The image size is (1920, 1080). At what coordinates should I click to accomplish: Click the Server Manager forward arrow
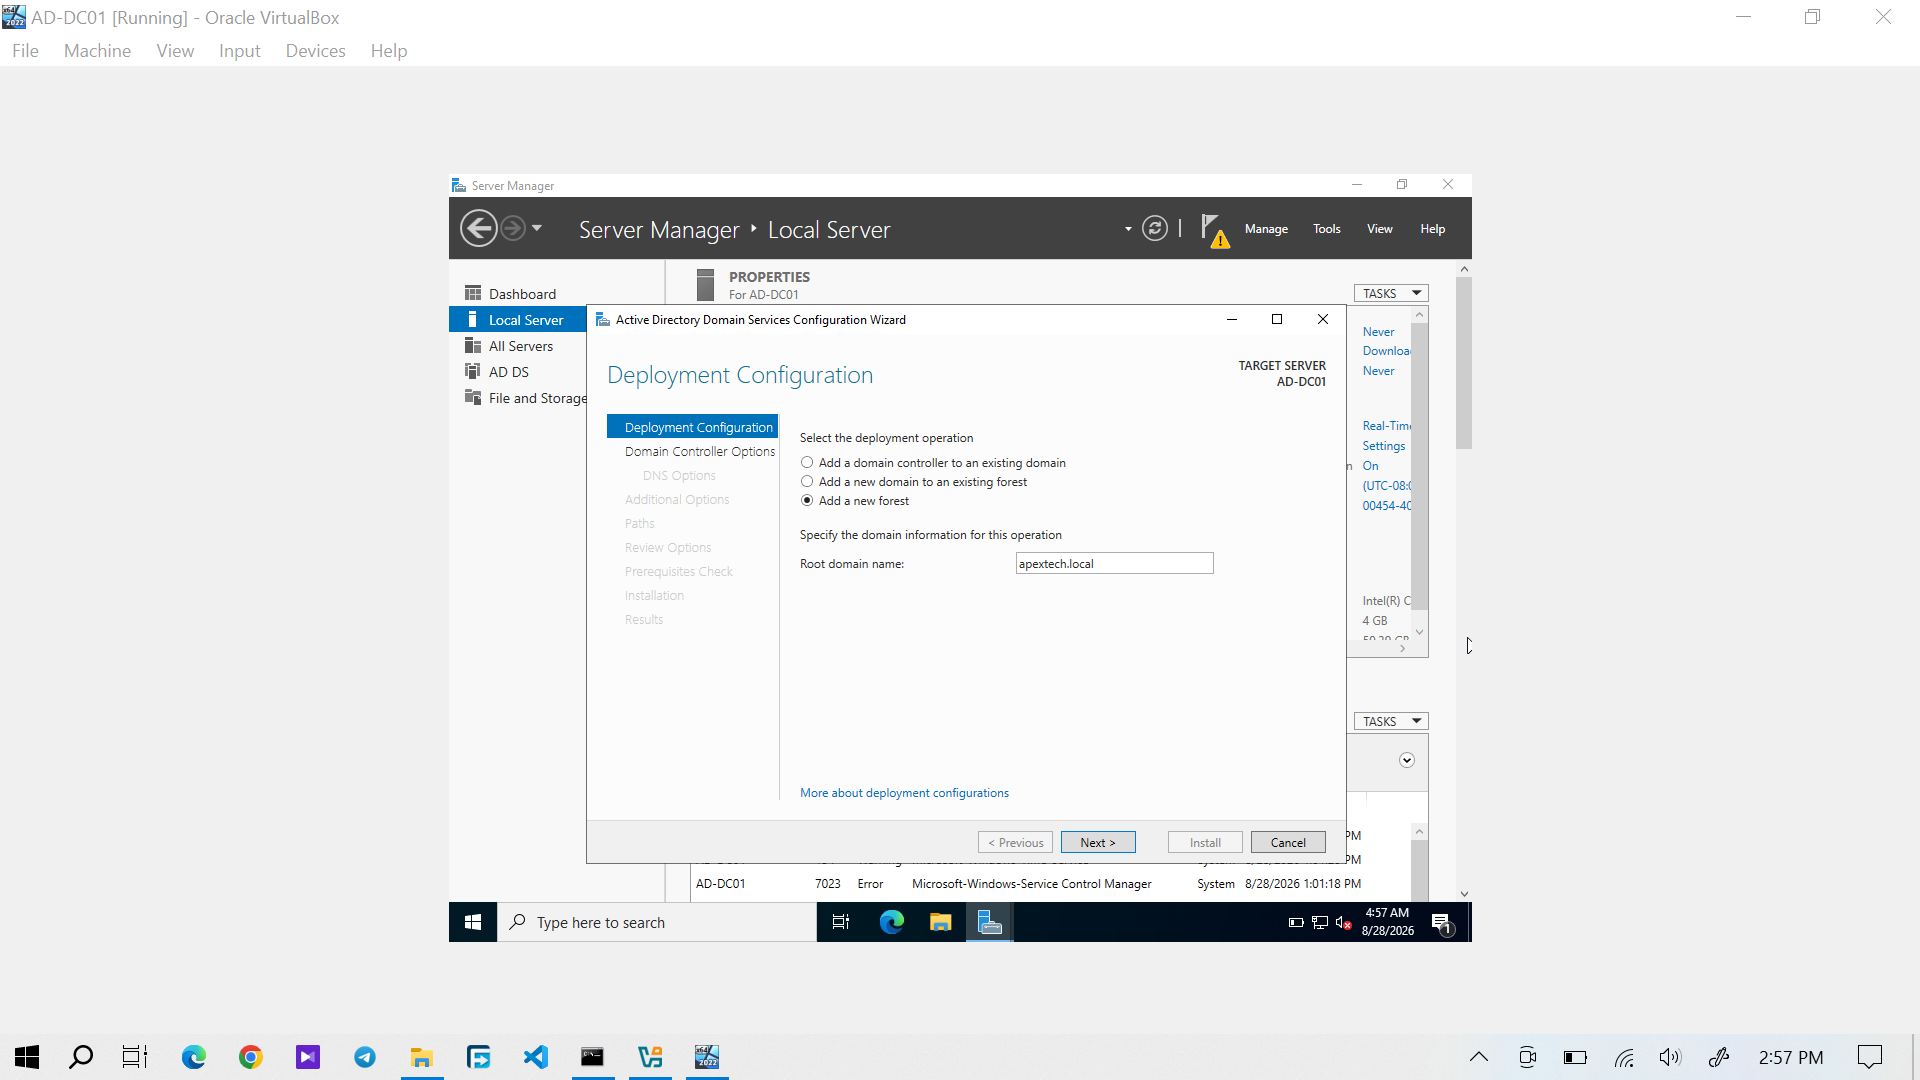pos(512,228)
